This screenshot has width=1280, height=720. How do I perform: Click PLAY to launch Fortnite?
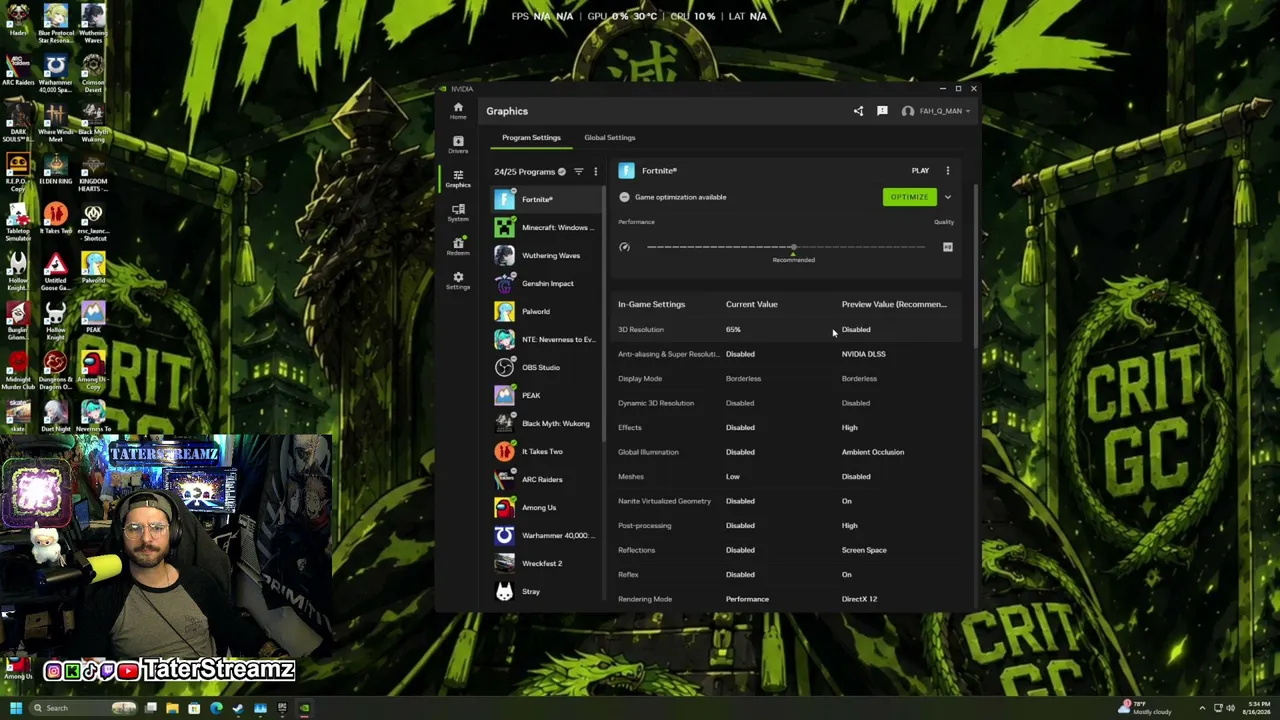tap(920, 171)
